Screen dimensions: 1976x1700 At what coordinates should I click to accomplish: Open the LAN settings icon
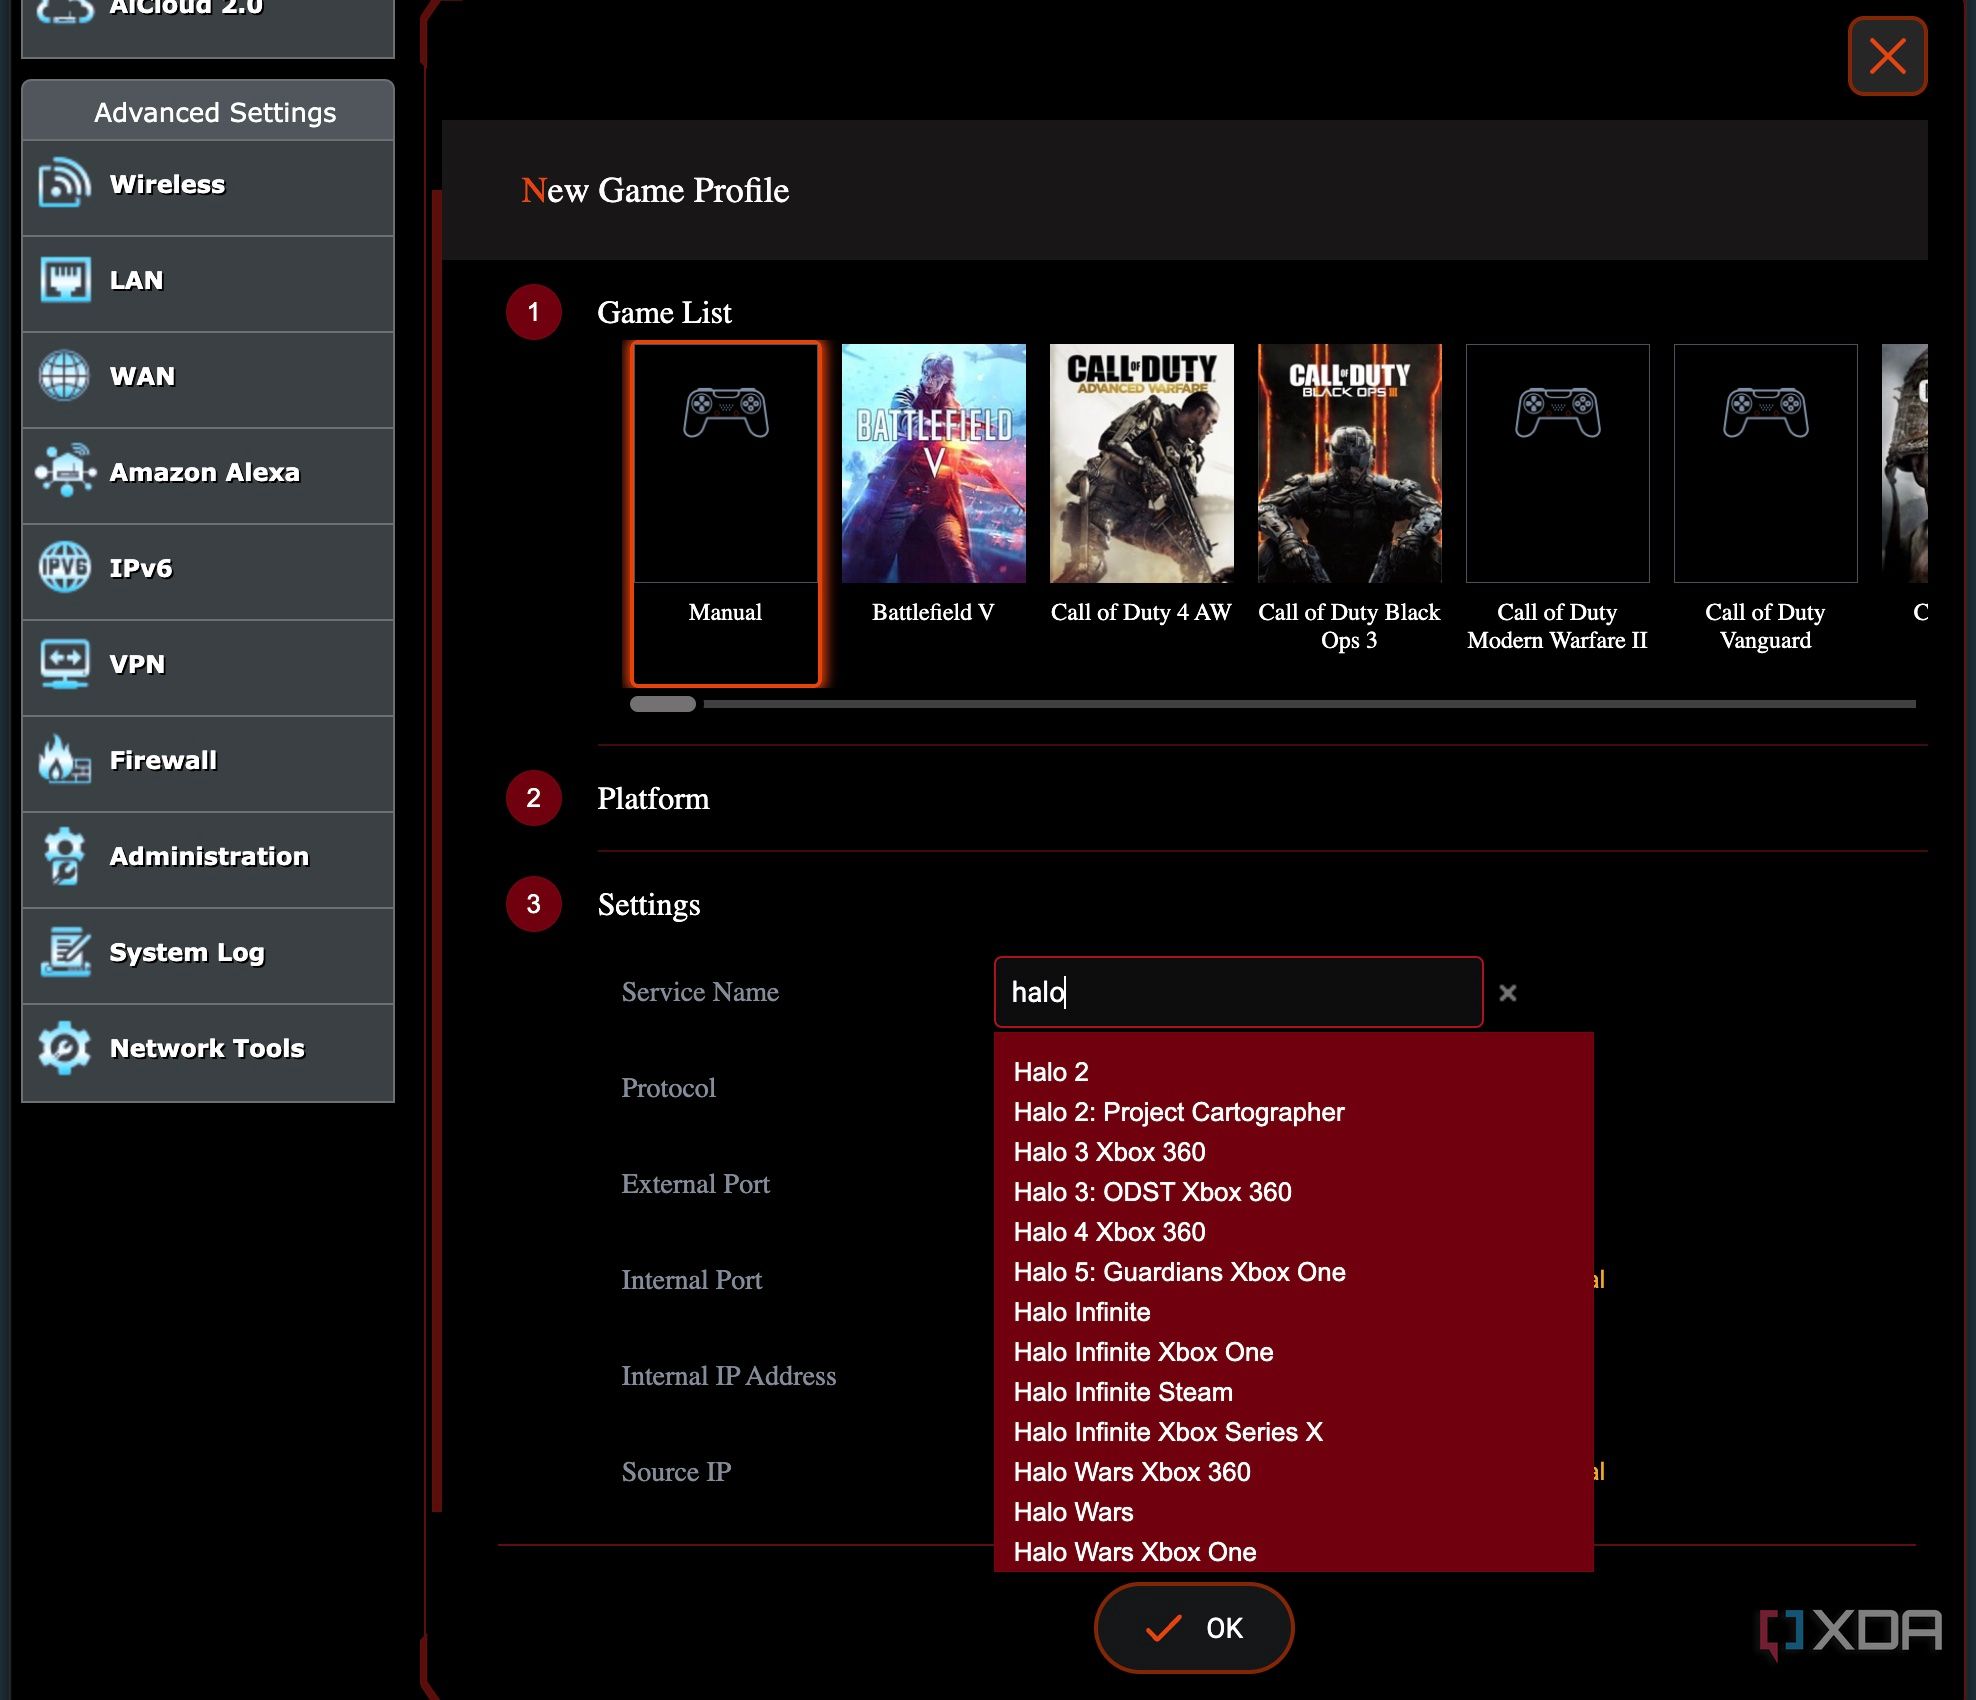[x=64, y=280]
